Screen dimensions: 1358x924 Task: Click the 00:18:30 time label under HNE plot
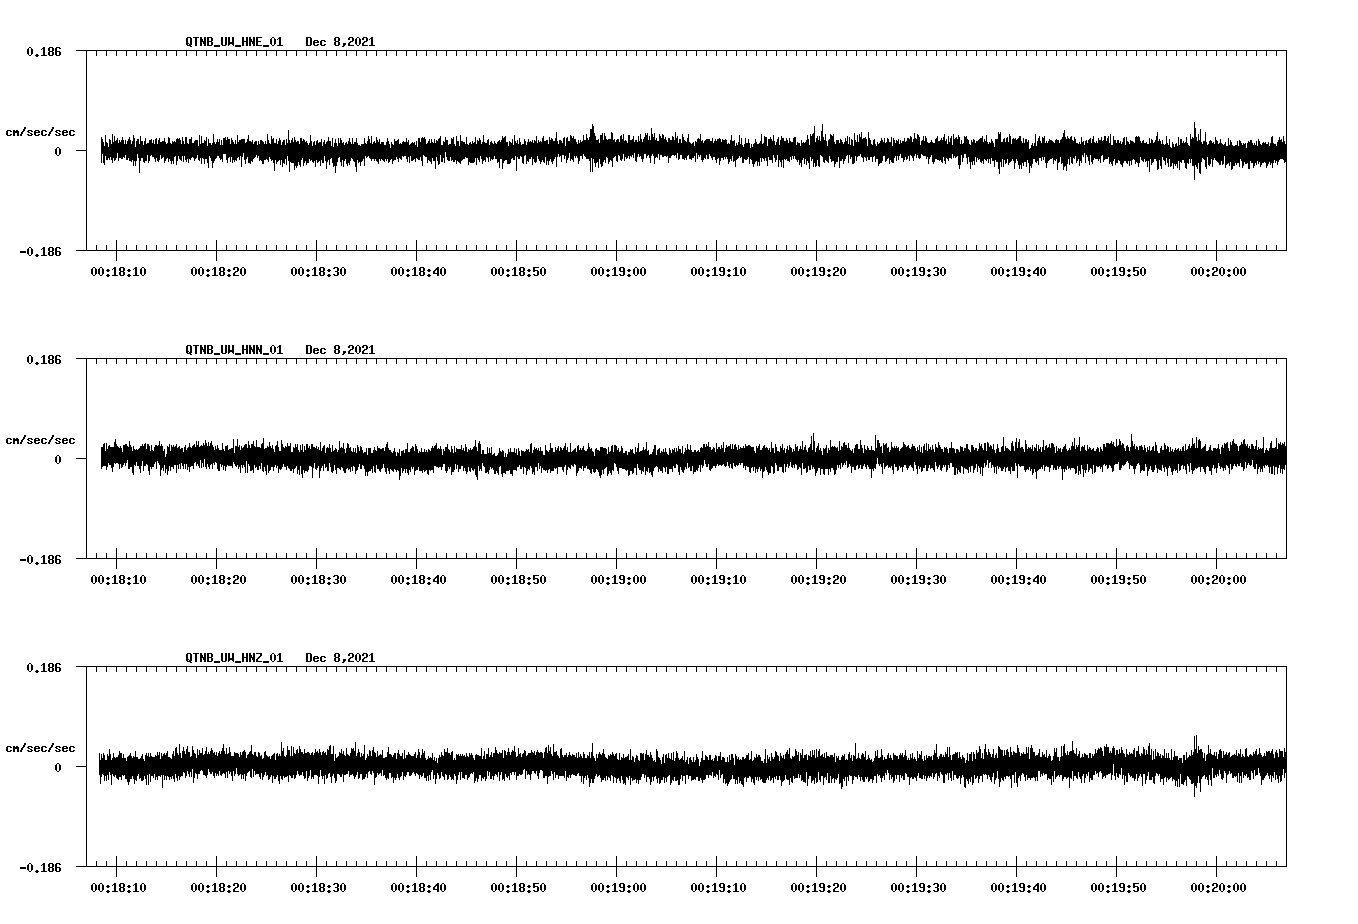click(x=318, y=272)
